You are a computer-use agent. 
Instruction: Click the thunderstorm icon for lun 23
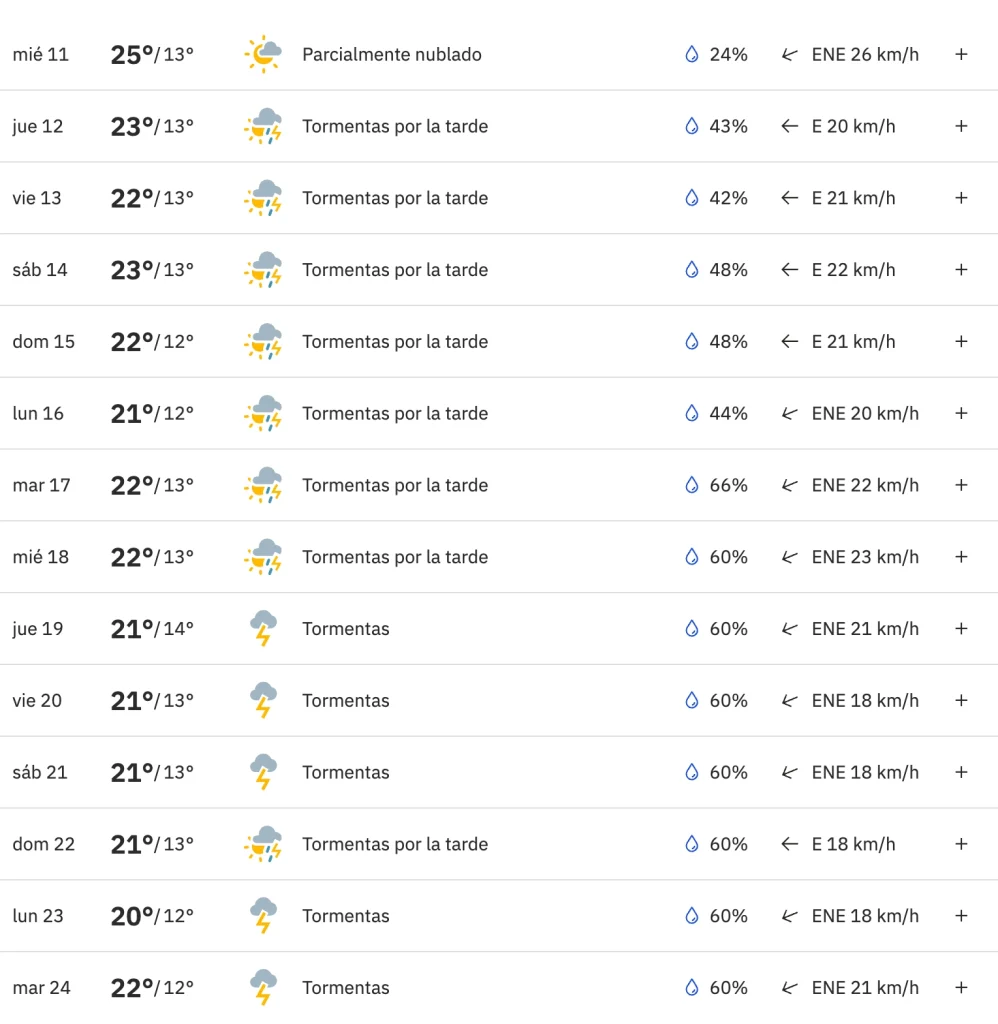pos(263,916)
